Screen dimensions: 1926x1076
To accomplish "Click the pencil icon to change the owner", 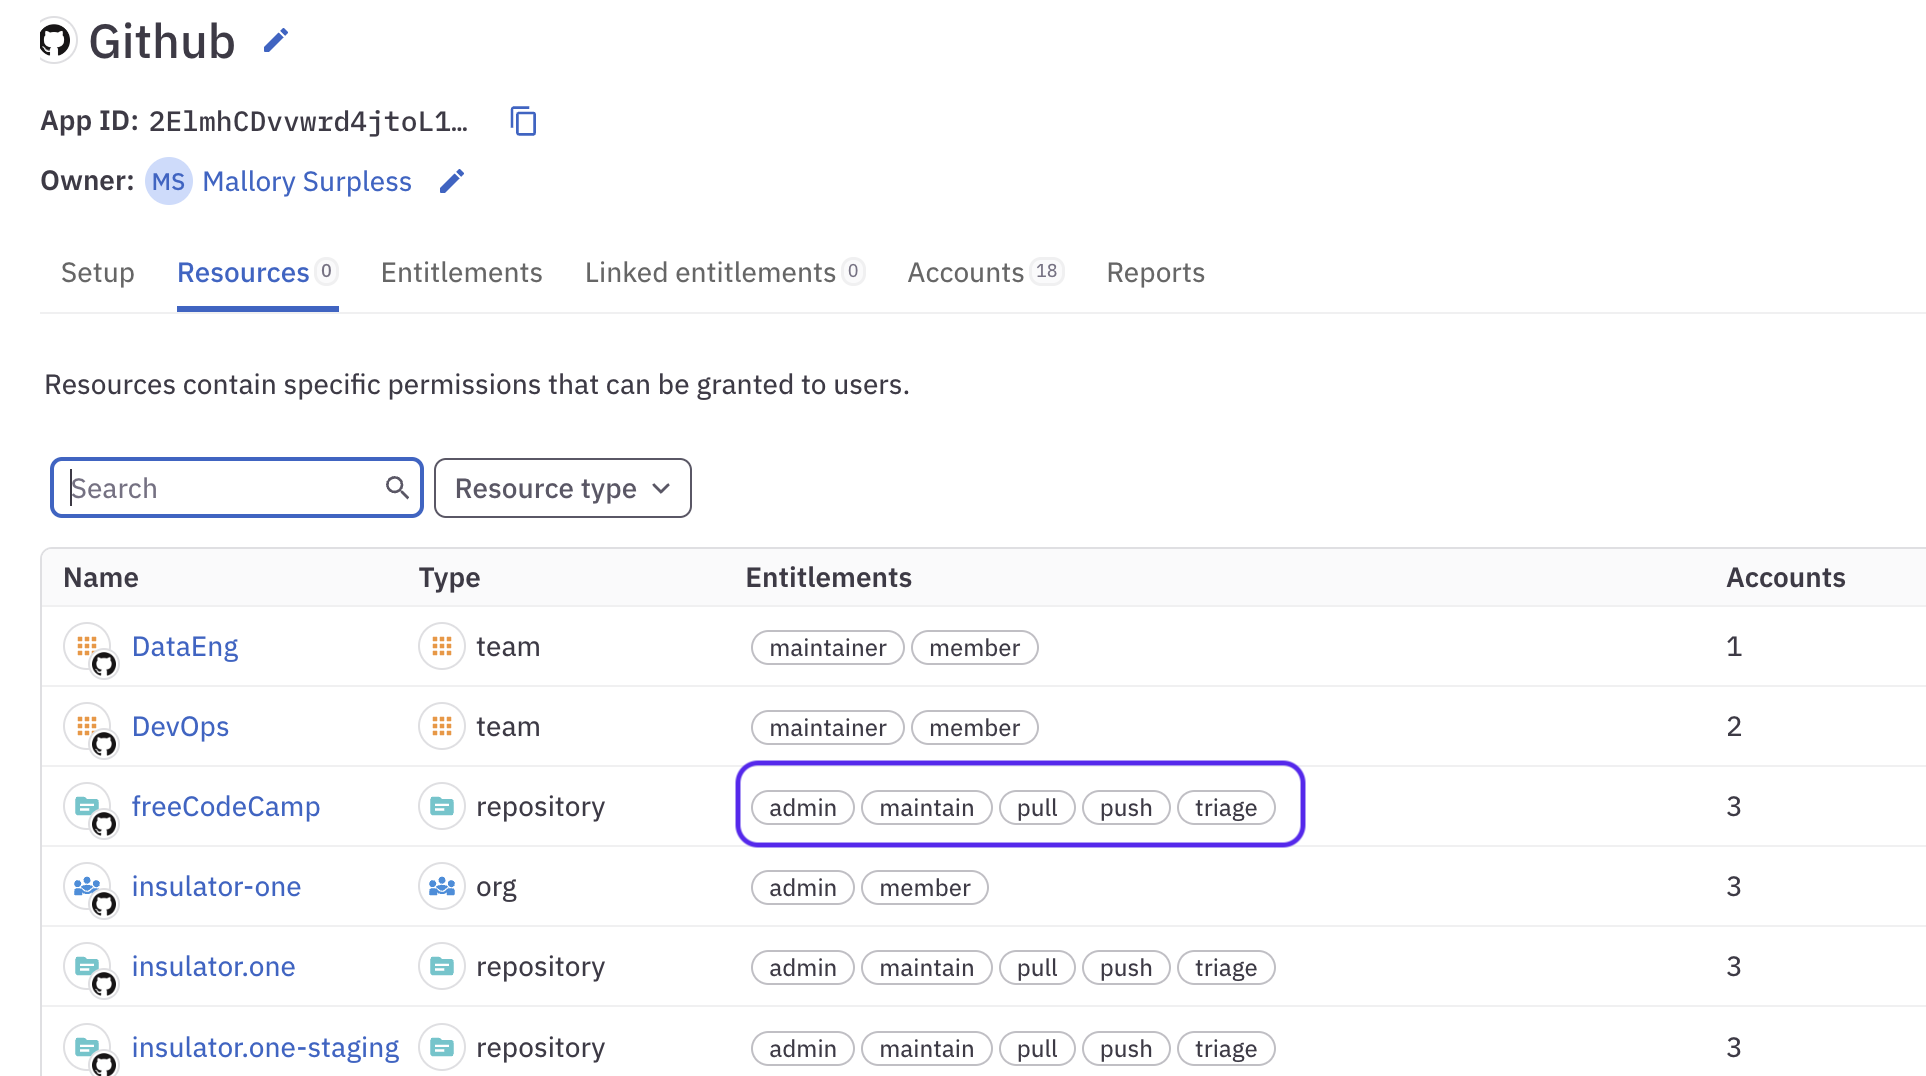I will [x=451, y=181].
